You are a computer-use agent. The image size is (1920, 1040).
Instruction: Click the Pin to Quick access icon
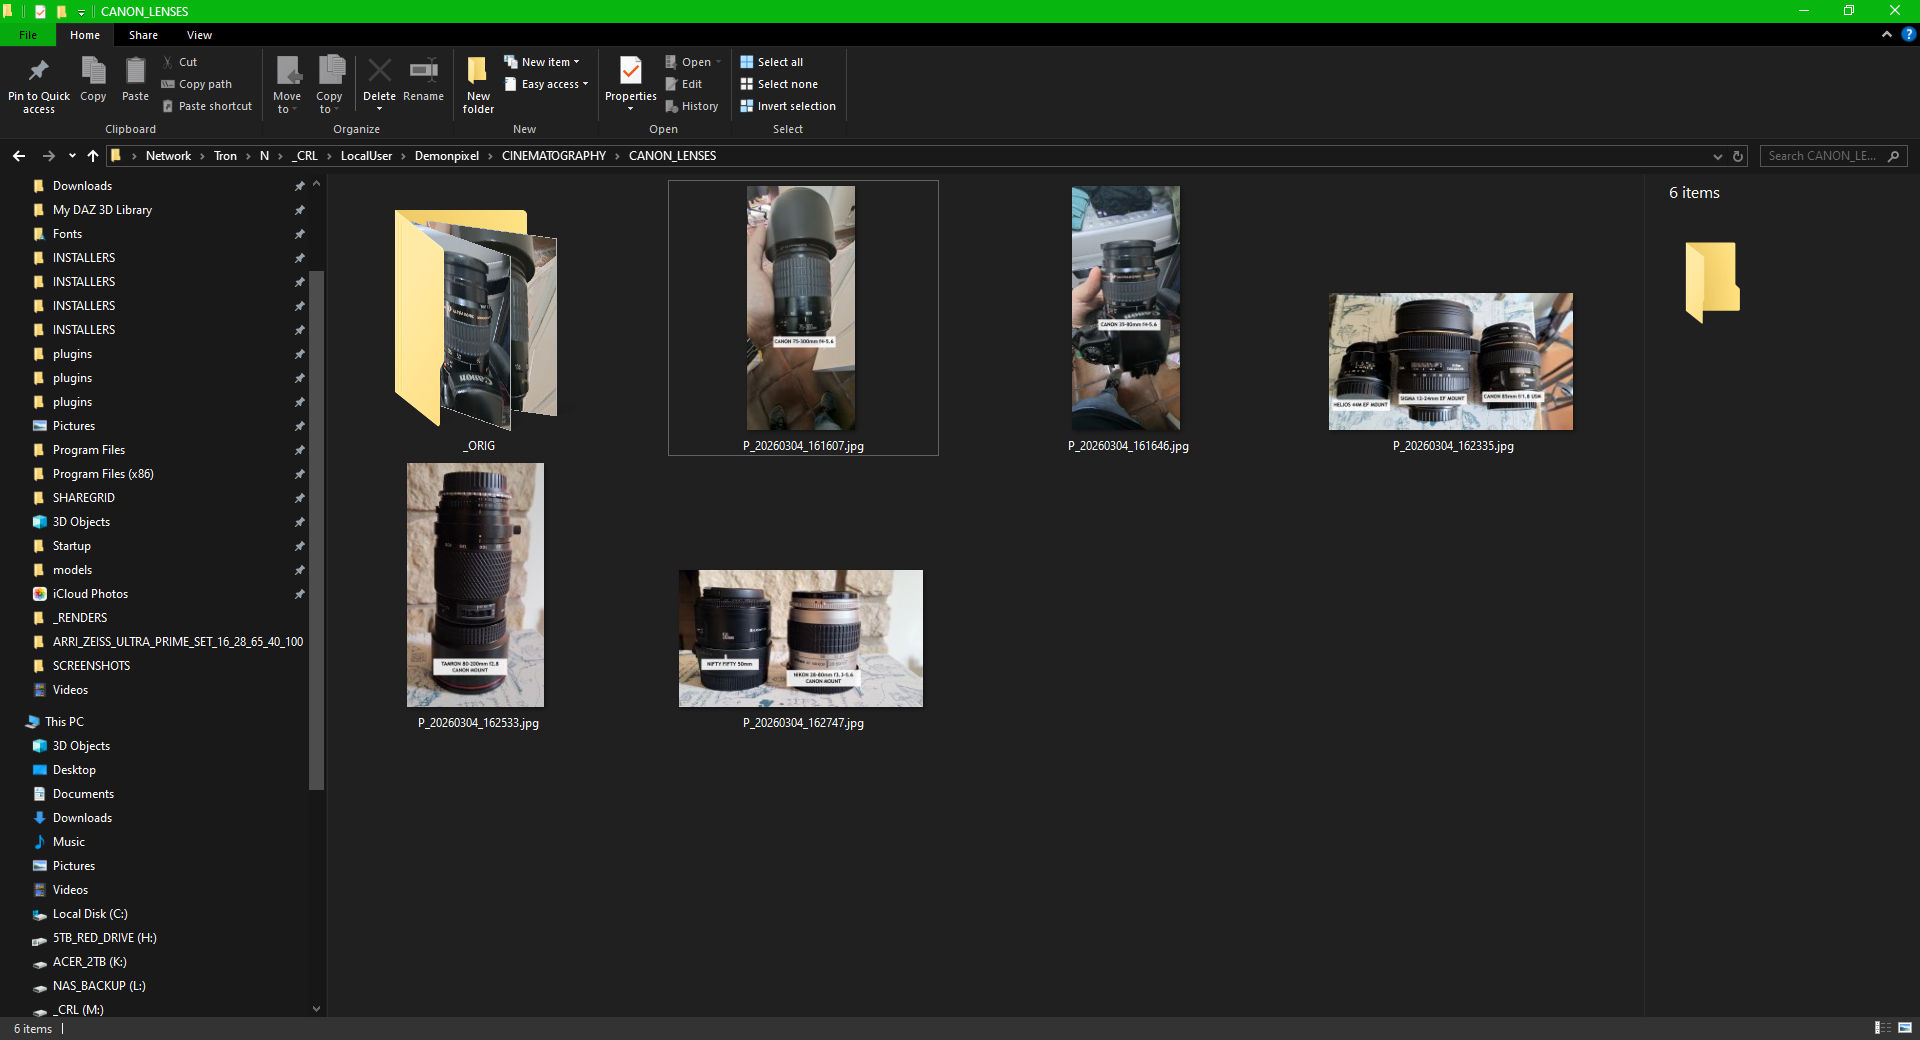(x=39, y=72)
